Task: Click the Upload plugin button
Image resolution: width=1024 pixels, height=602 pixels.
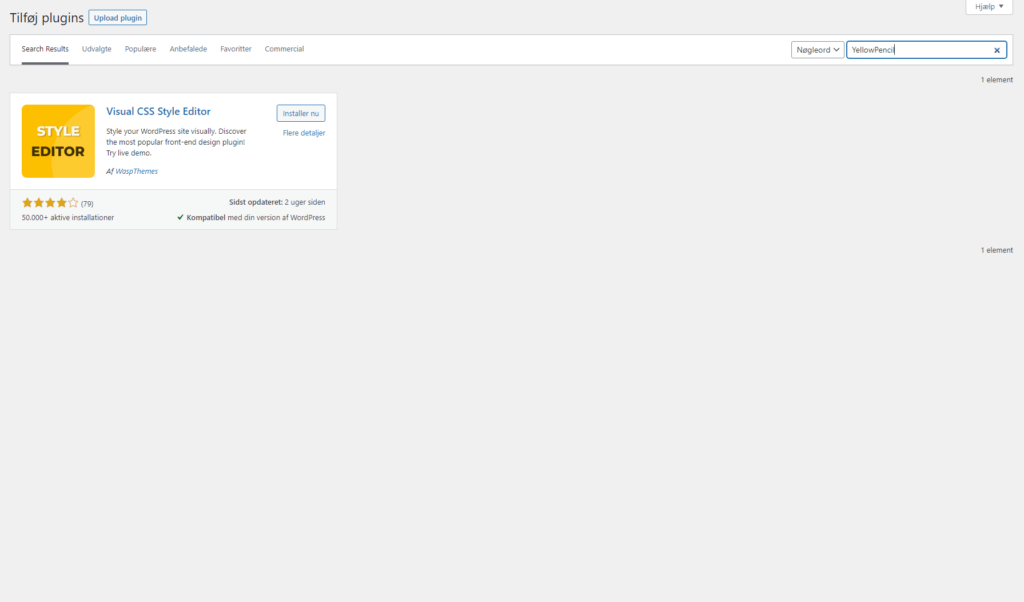Action: point(118,18)
